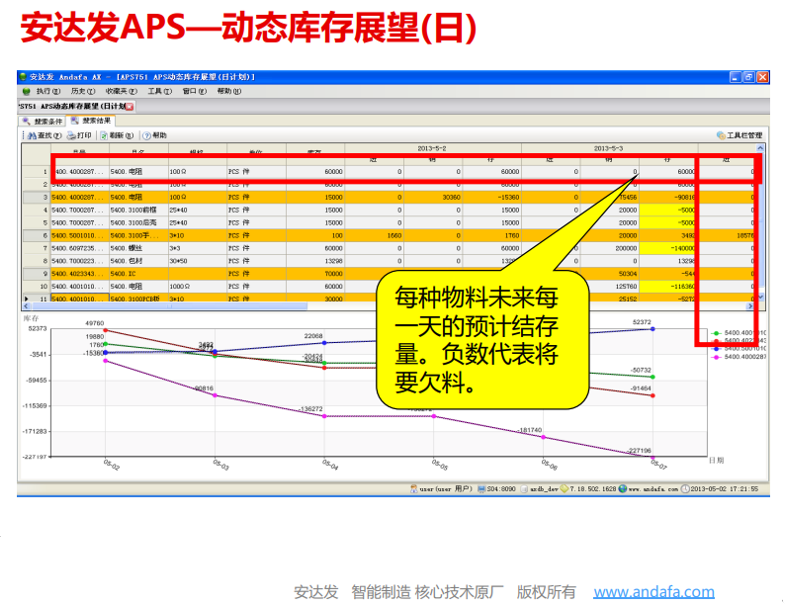Image resolution: width=807 pixels, height=607 pixels.
Task: Click the 5400.IC cell in row 9
Action: pyautogui.click(x=139, y=274)
